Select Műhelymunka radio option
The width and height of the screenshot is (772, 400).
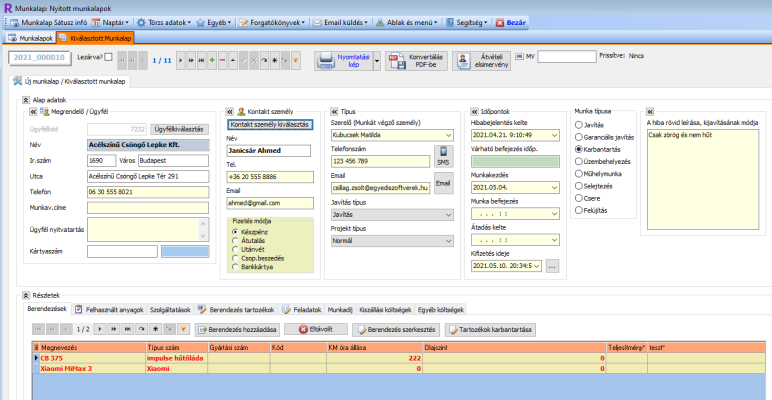(x=579, y=173)
